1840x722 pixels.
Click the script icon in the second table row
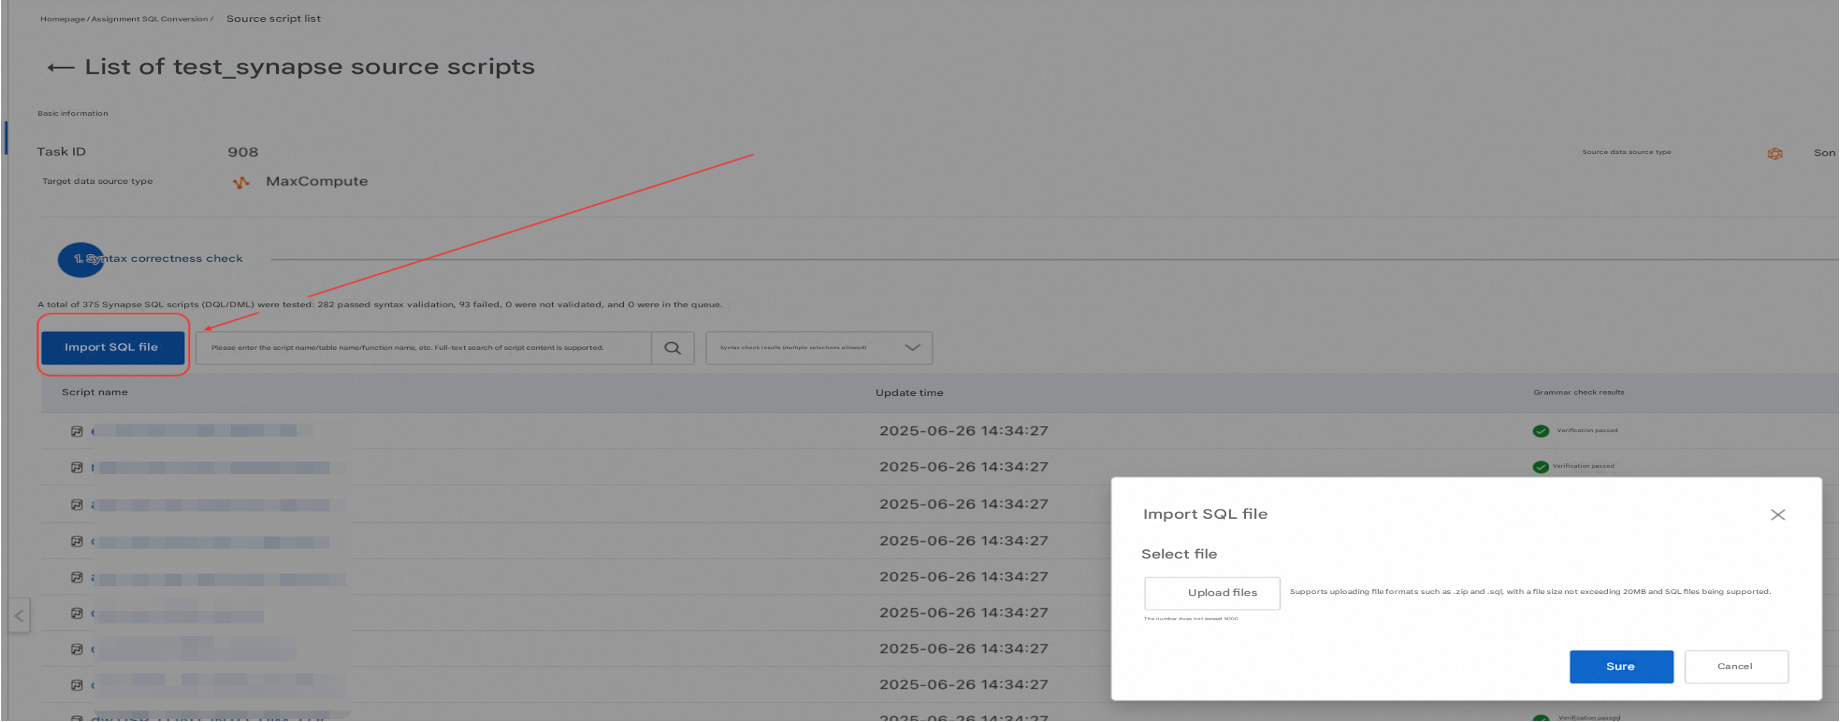click(77, 467)
